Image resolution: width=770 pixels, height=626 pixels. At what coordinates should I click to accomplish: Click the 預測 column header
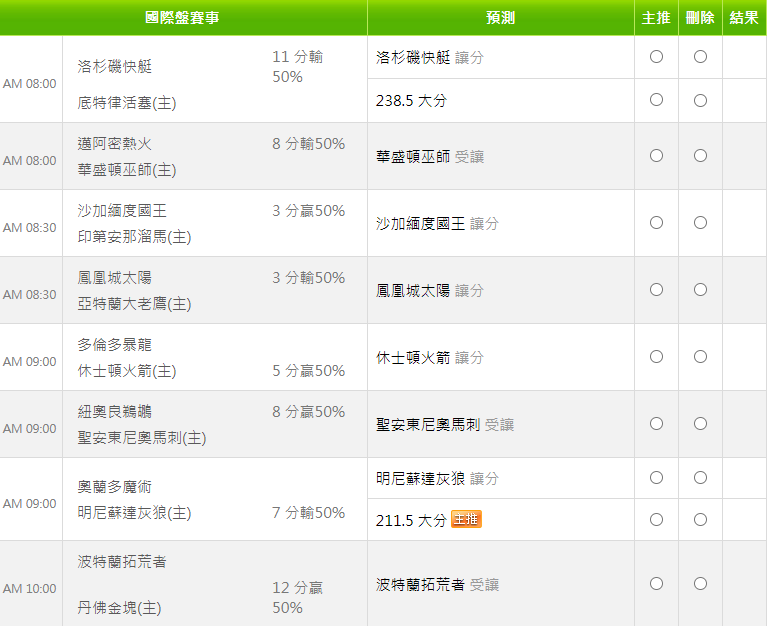[500, 18]
